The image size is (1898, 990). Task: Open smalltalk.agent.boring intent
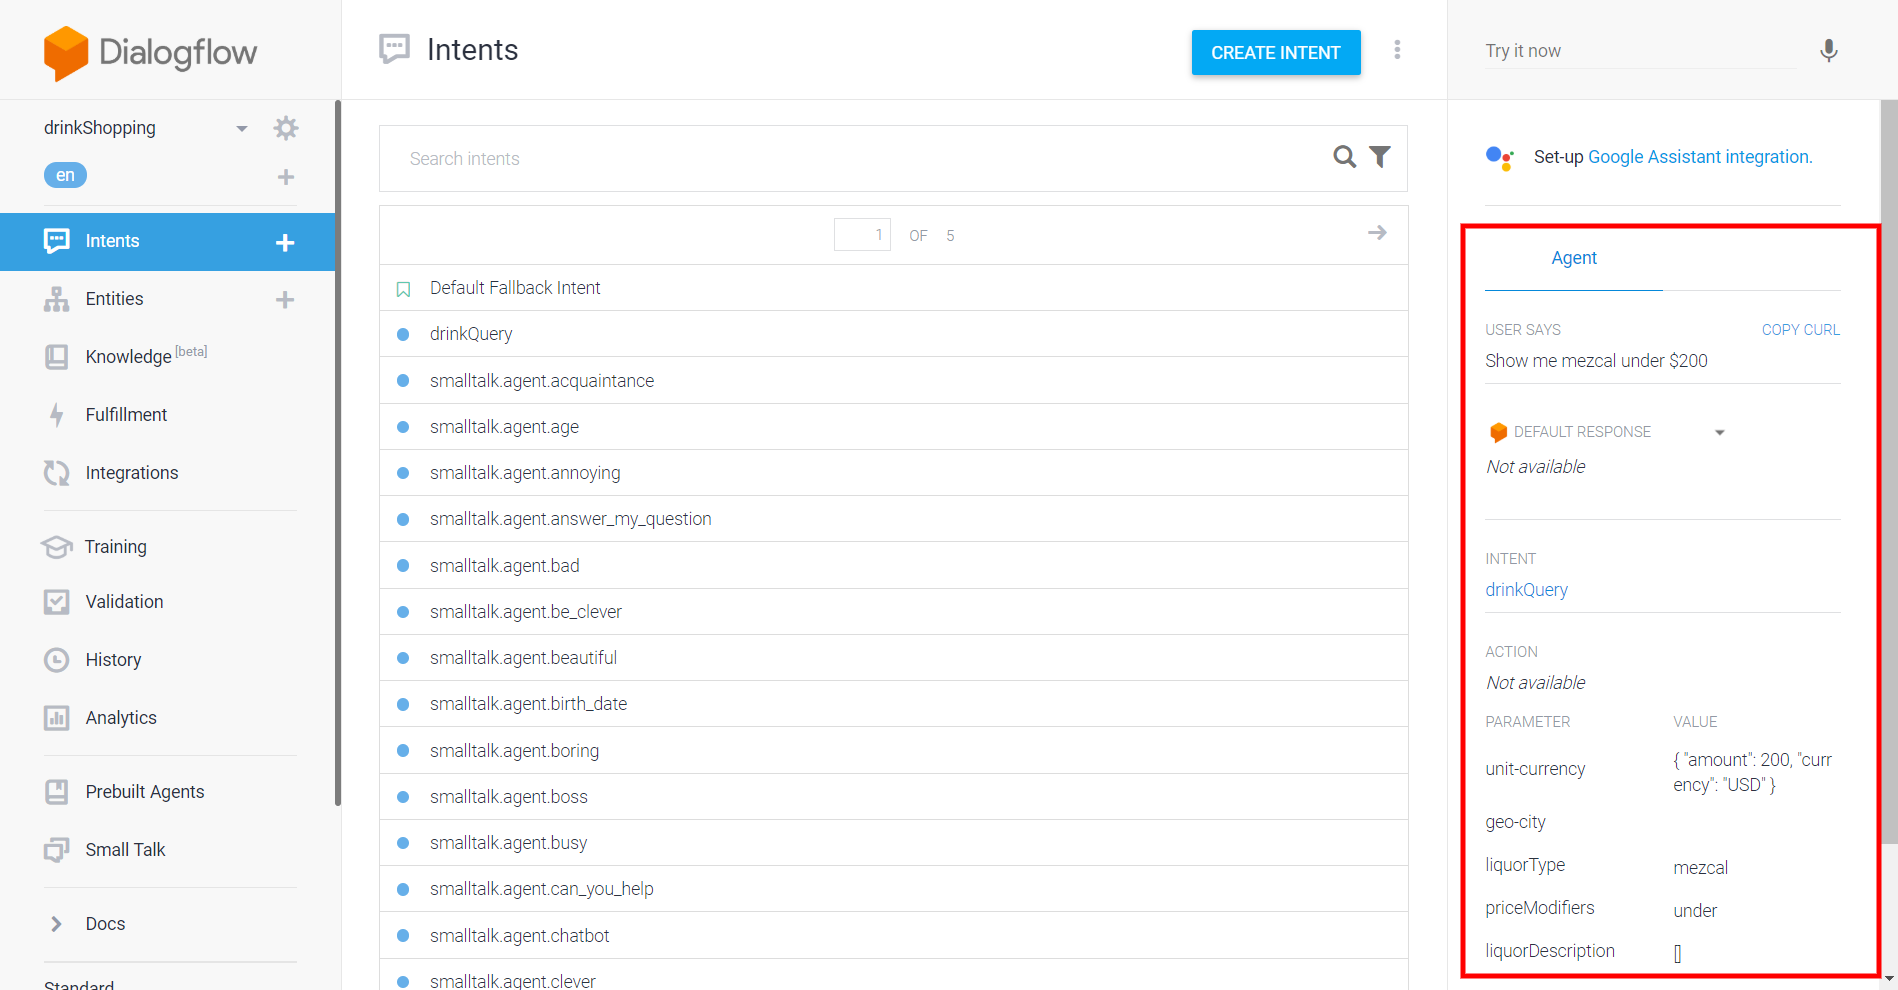click(894, 751)
